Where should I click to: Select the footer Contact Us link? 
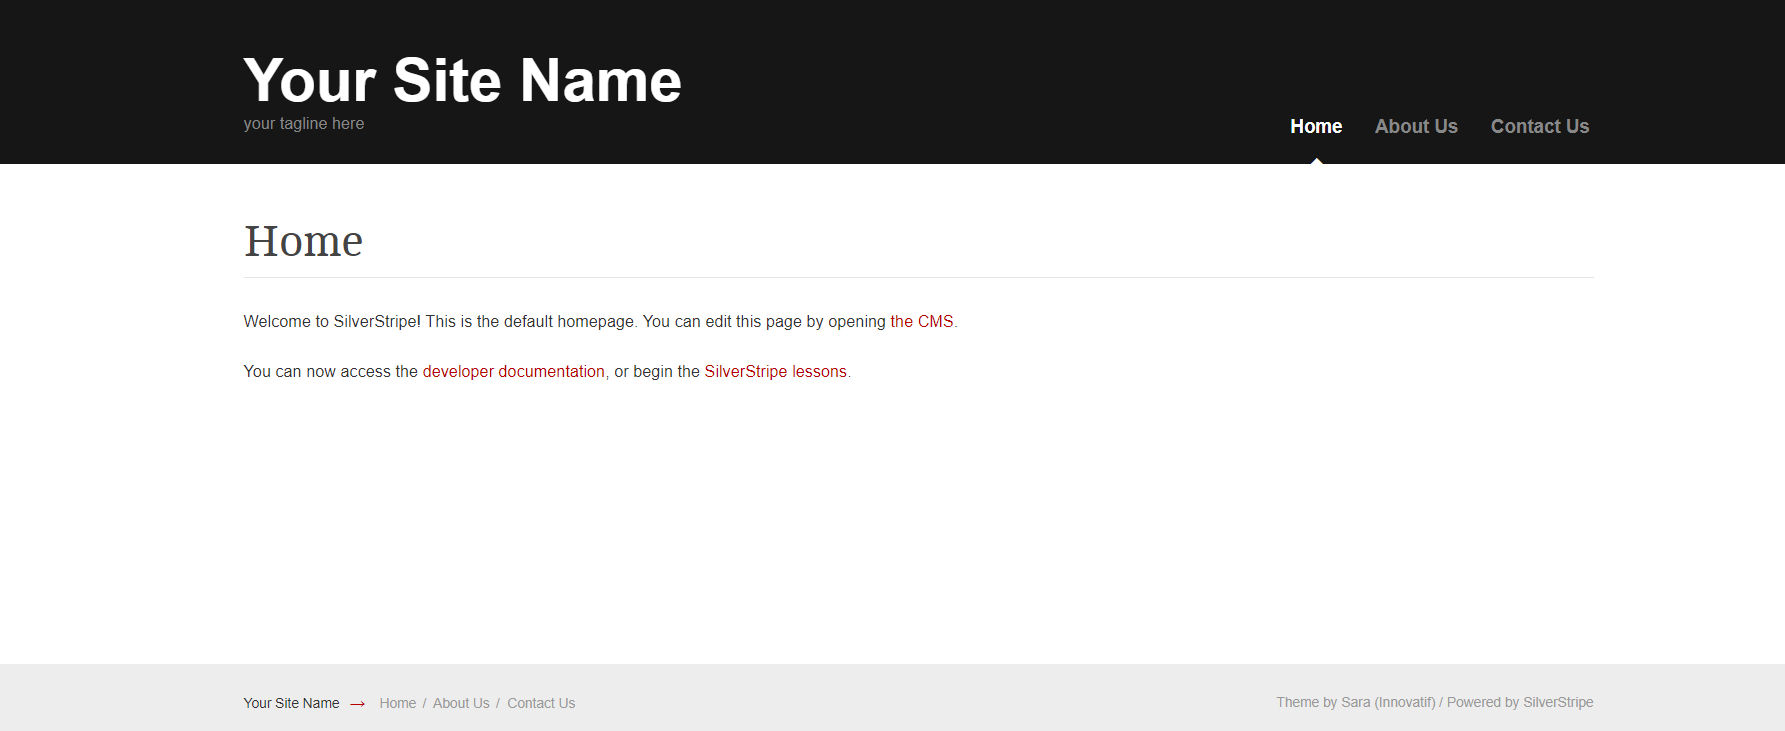(x=541, y=703)
